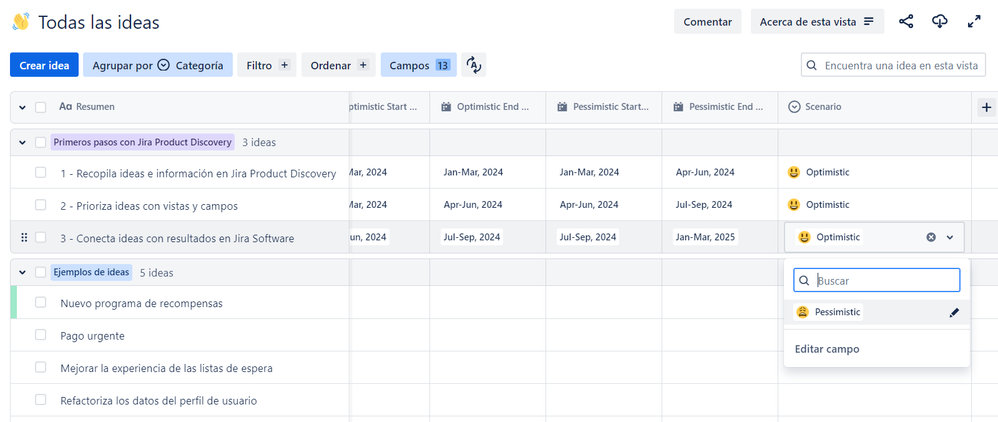Collapse the Ejemplos de ideas group
This screenshot has height=422, width=998.
pyautogui.click(x=22, y=272)
